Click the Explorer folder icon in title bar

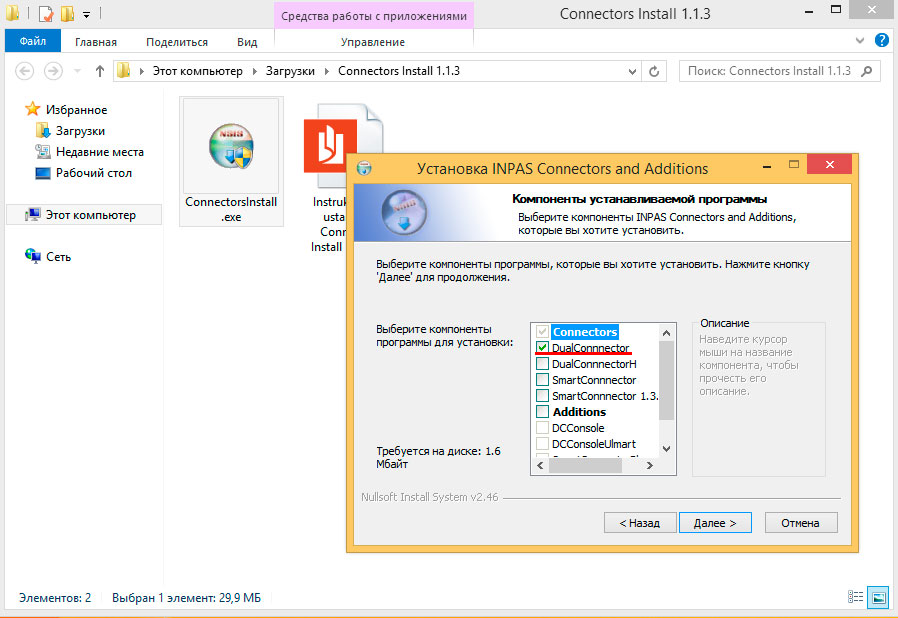[x=13, y=13]
